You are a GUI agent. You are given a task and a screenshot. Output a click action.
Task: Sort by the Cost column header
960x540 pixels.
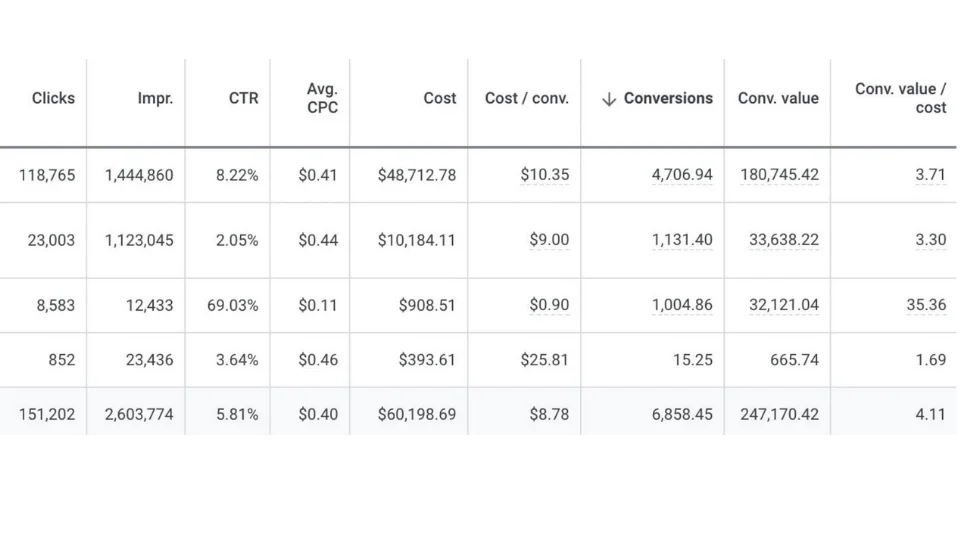[440, 98]
